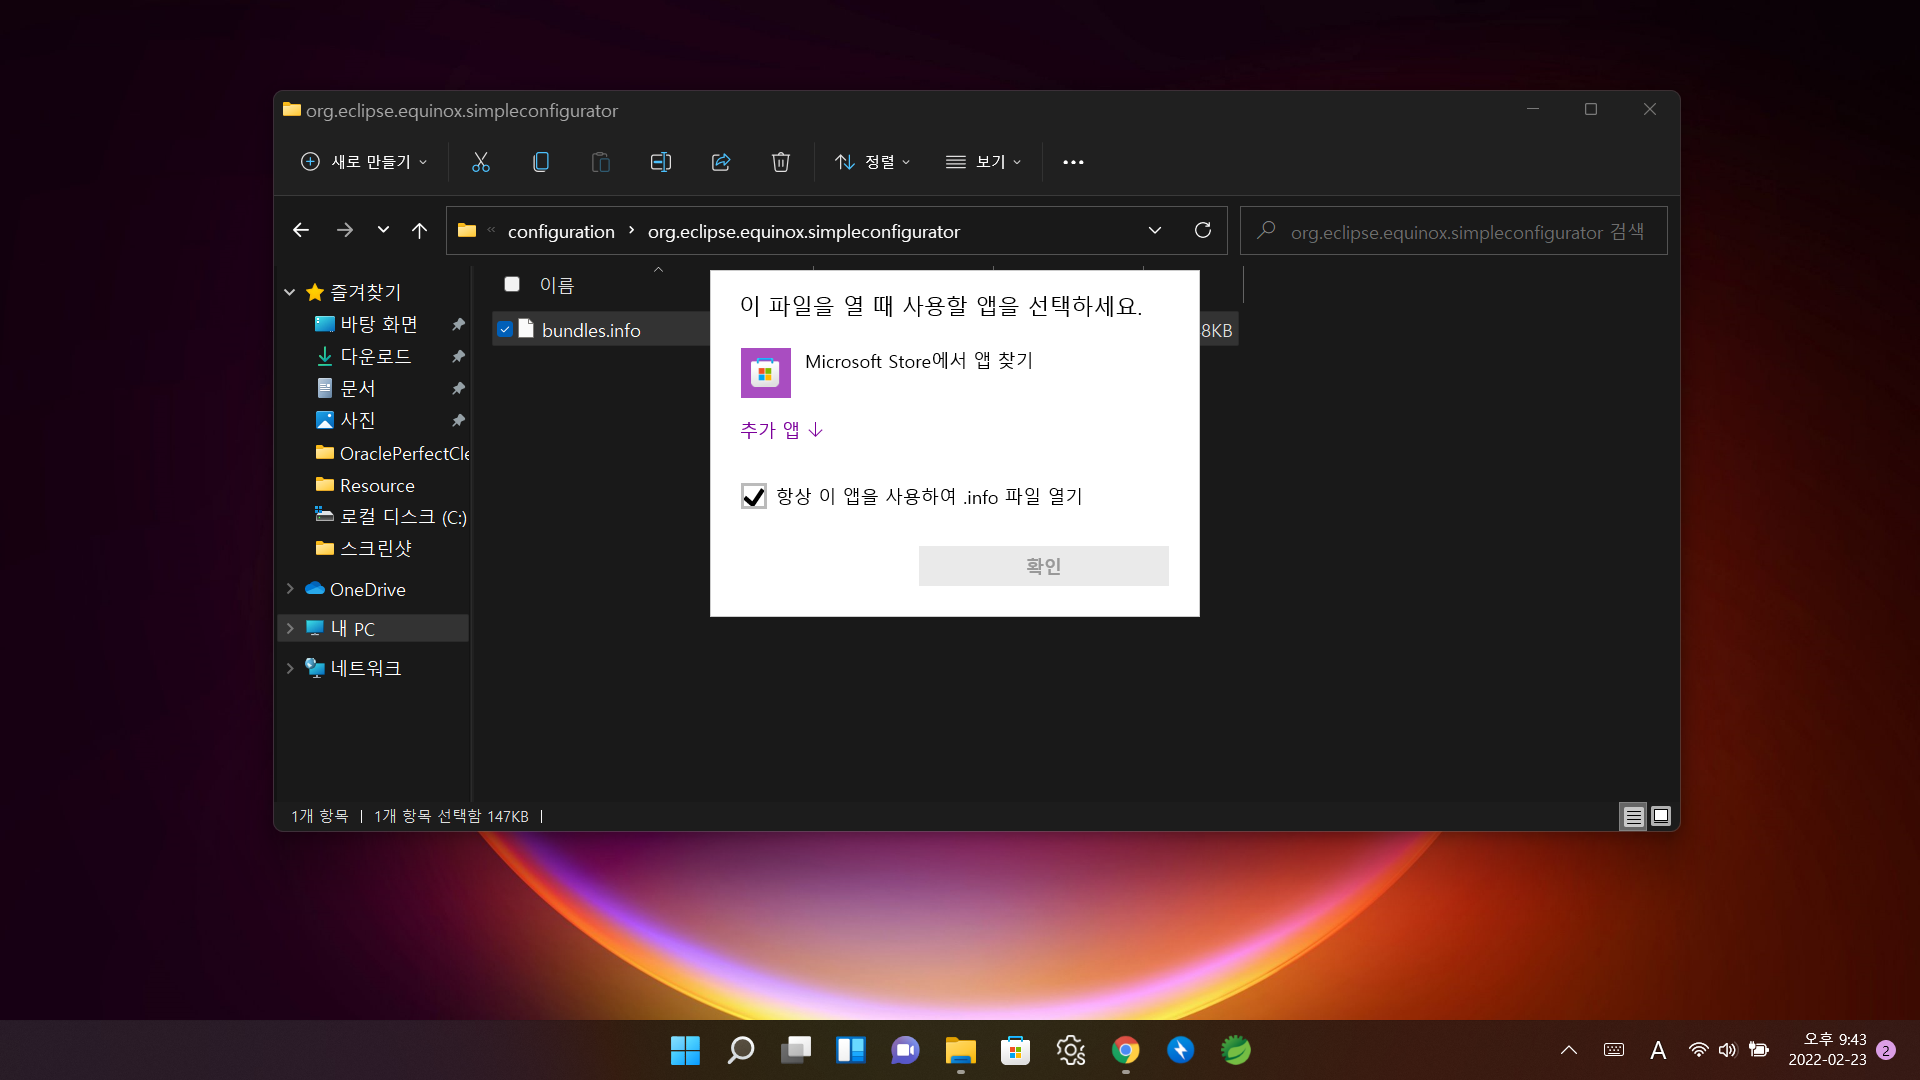The image size is (1920, 1080).
Task: Open the 정렬 sort dropdown
Action: [x=873, y=162]
